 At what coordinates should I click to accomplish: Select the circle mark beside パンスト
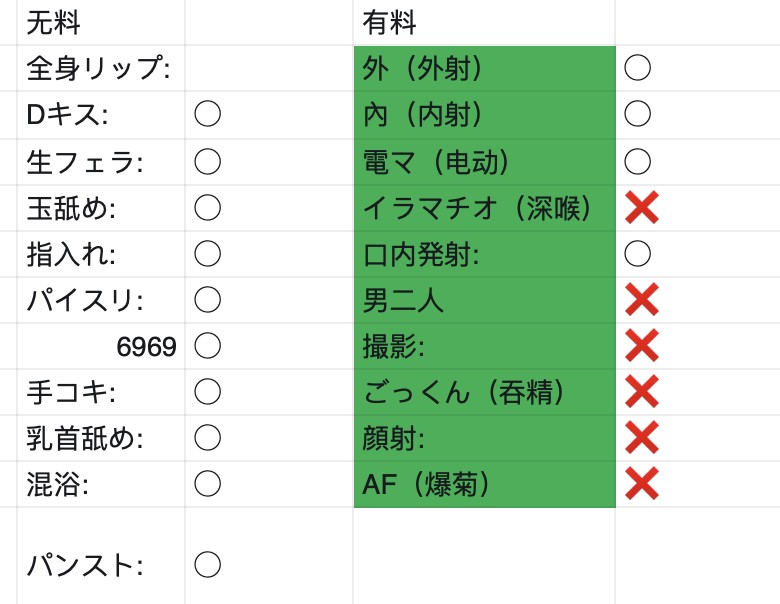[x=207, y=564]
